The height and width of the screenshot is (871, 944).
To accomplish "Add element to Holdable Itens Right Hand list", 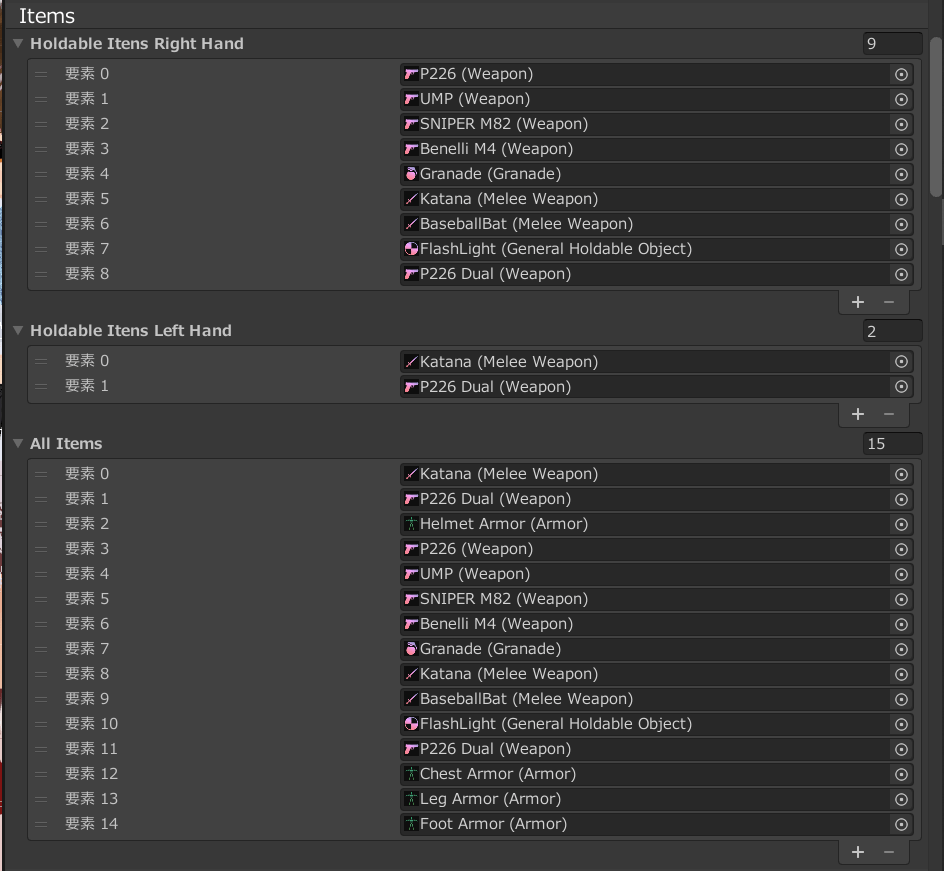I will pos(857,302).
